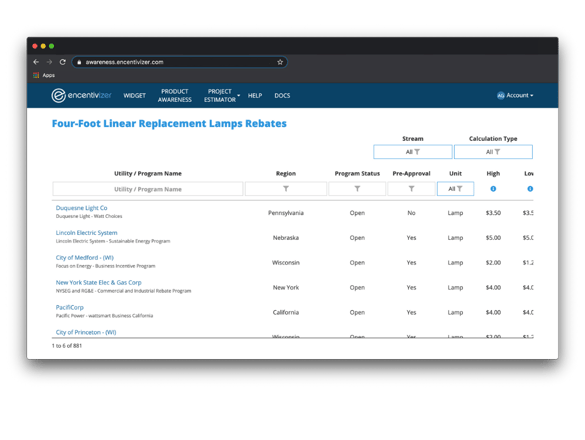Viewport: 585px width, 440px height.
Task: Click the '1 to 6 of 881' row count
Action: 67,346
